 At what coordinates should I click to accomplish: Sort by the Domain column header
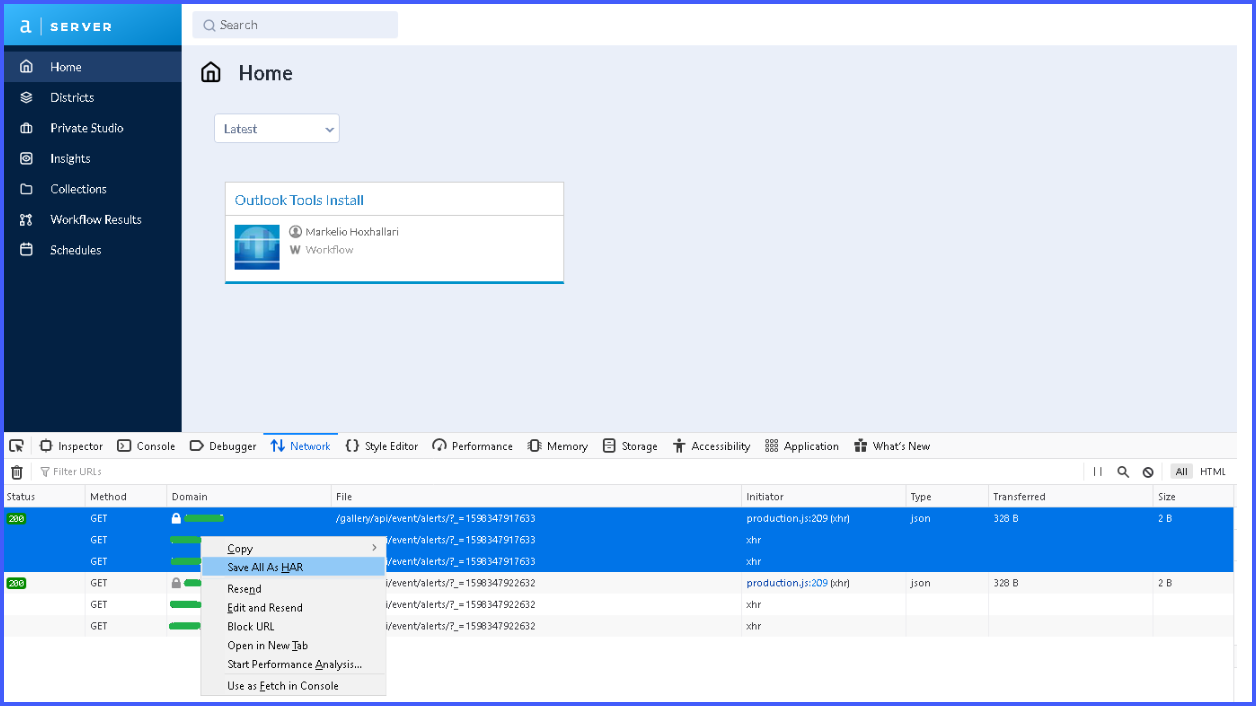249,497
